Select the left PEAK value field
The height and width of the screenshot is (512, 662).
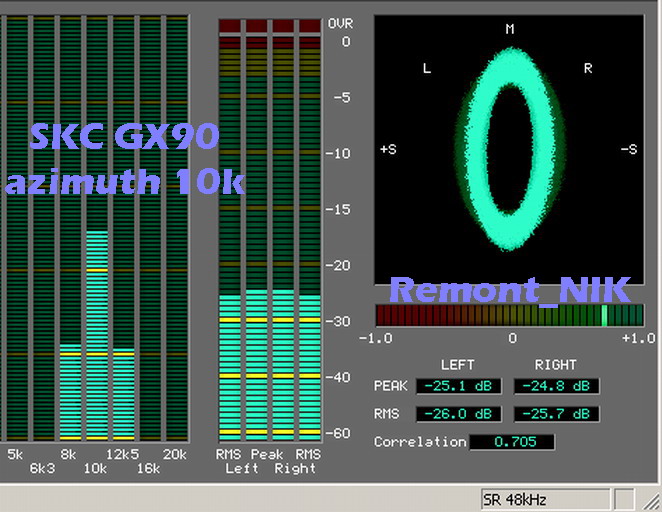(458, 386)
